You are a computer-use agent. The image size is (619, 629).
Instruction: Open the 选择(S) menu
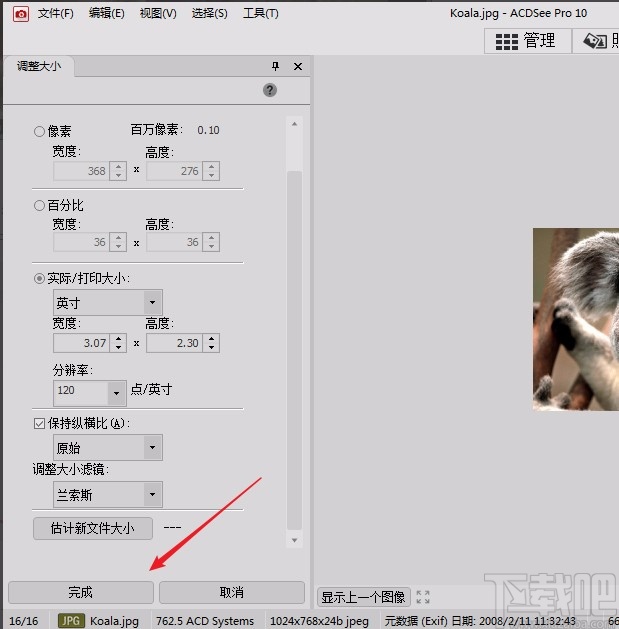pos(209,14)
